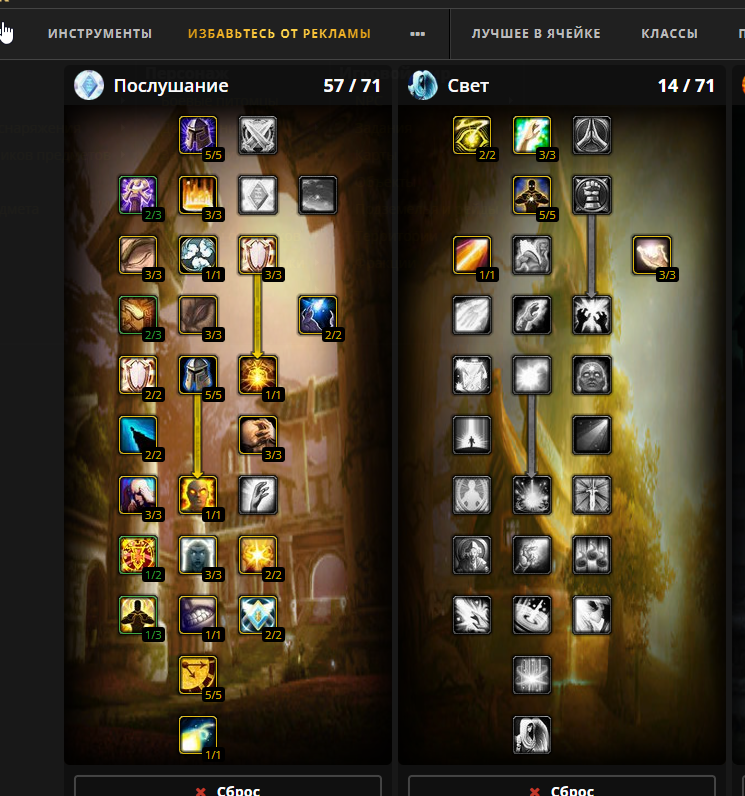Select the greyed-out crossed swords talent
Image resolution: width=745 pixels, height=796 pixels.
coord(258,135)
